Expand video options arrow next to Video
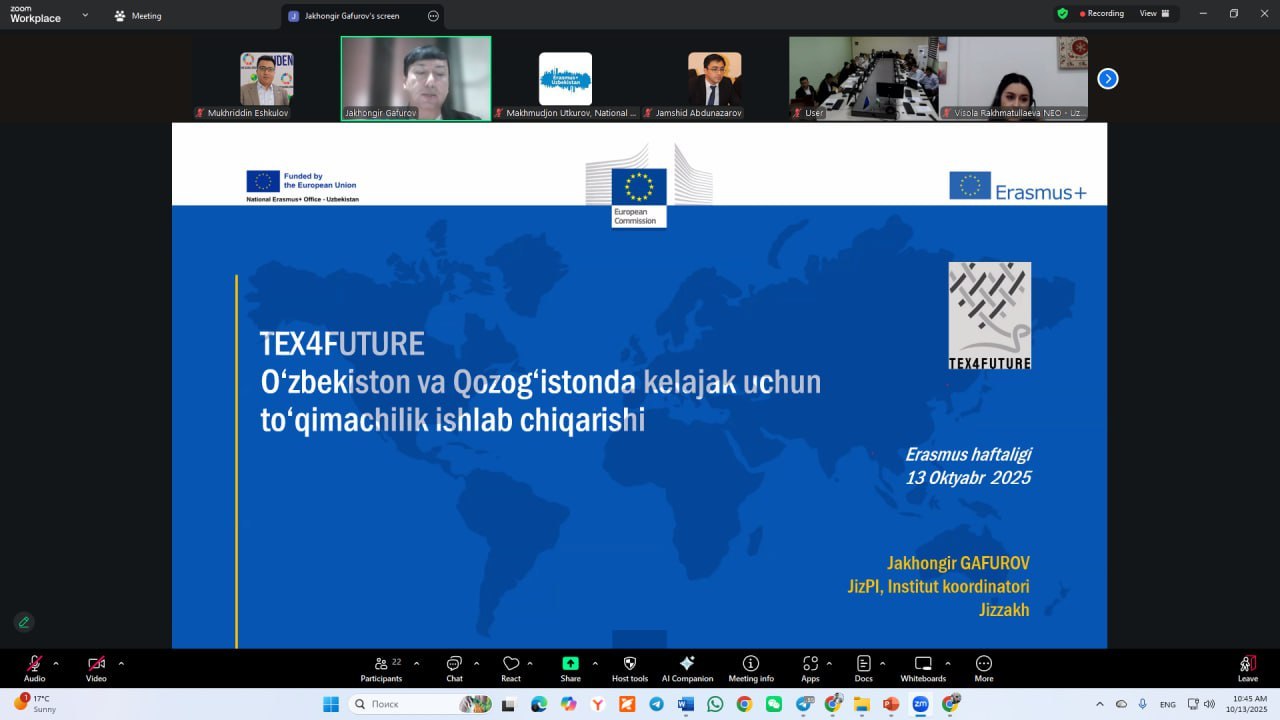This screenshot has height=720, width=1280. coord(121,663)
